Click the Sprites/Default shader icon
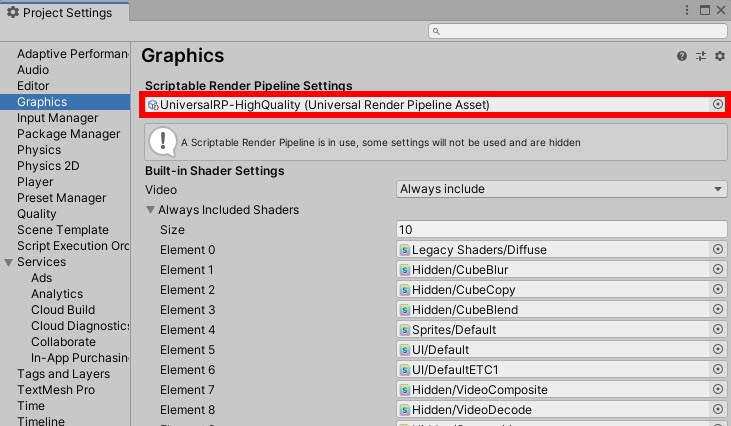 (x=405, y=330)
